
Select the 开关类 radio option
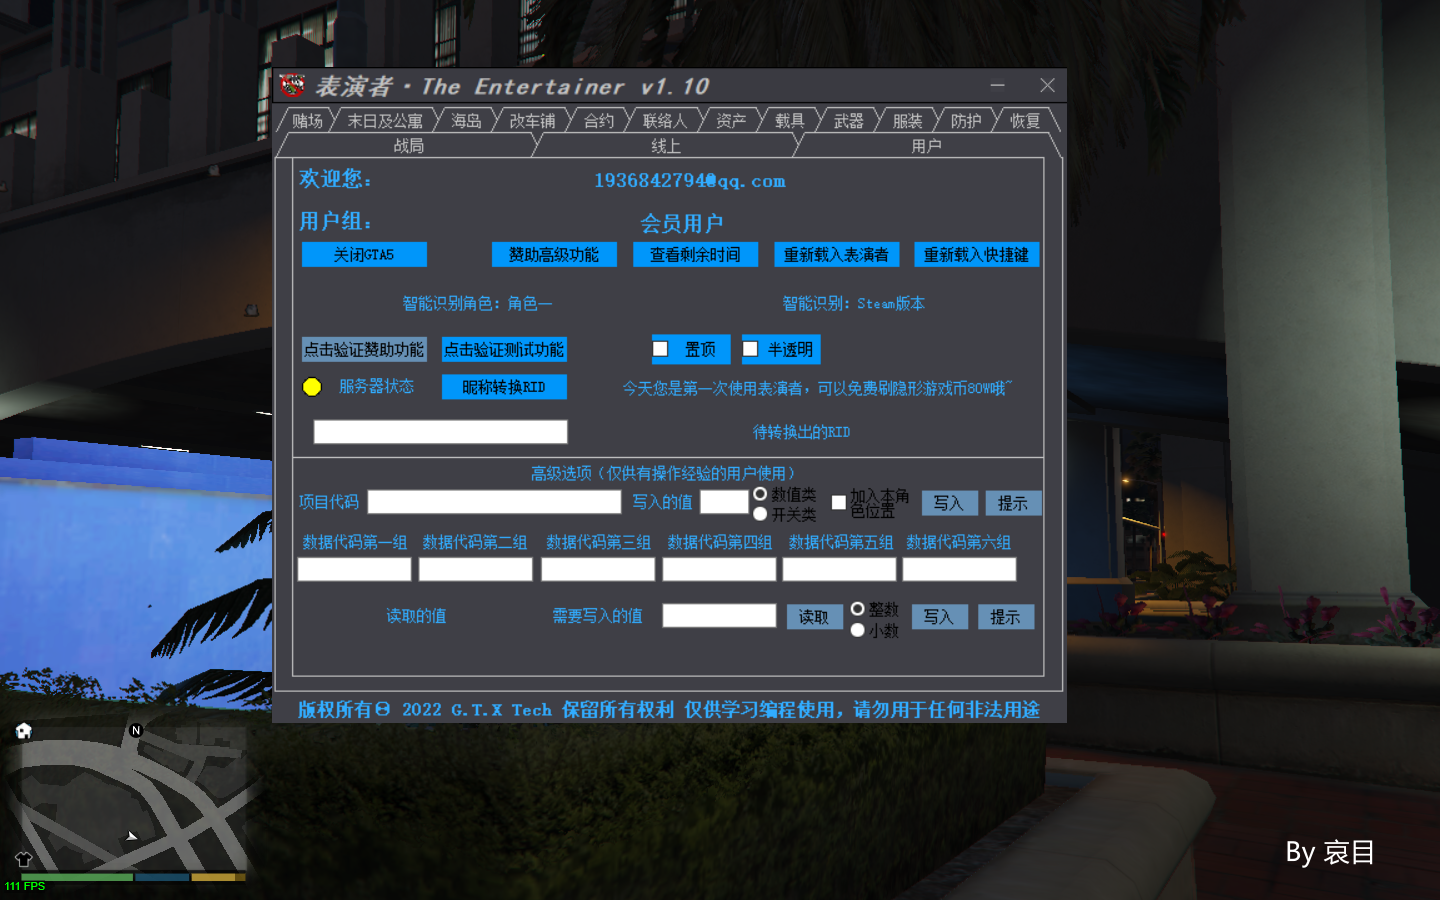(x=760, y=514)
